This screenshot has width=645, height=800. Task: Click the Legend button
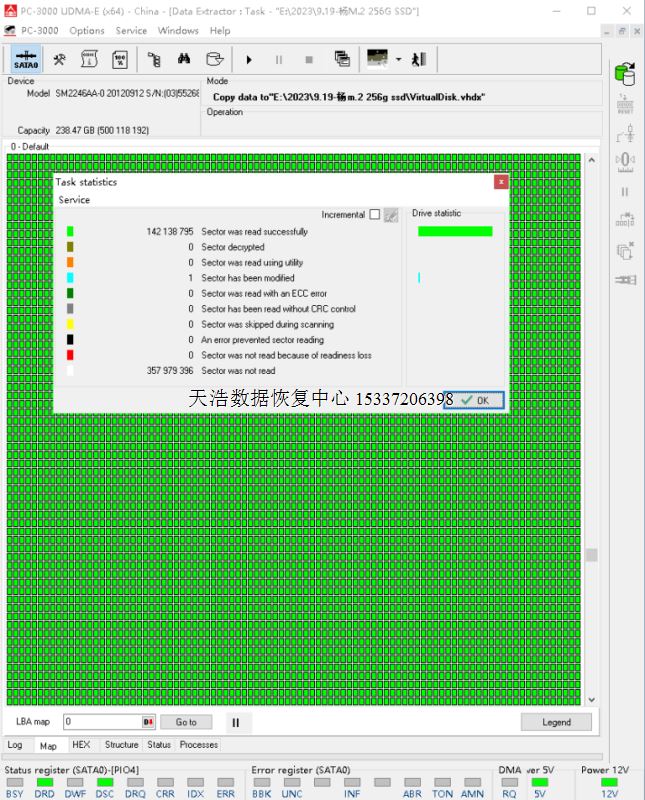point(556,722)
